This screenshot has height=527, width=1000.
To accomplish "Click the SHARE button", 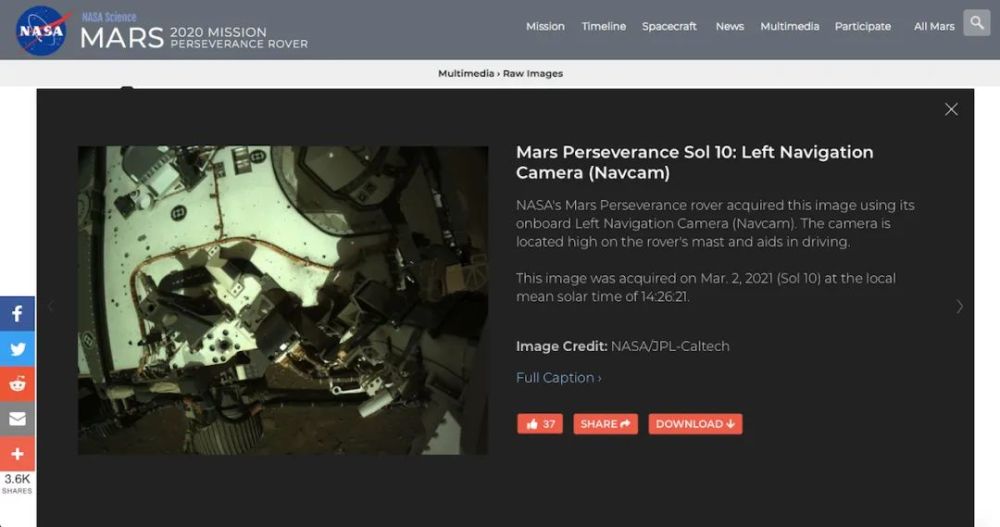I will 605,424.
